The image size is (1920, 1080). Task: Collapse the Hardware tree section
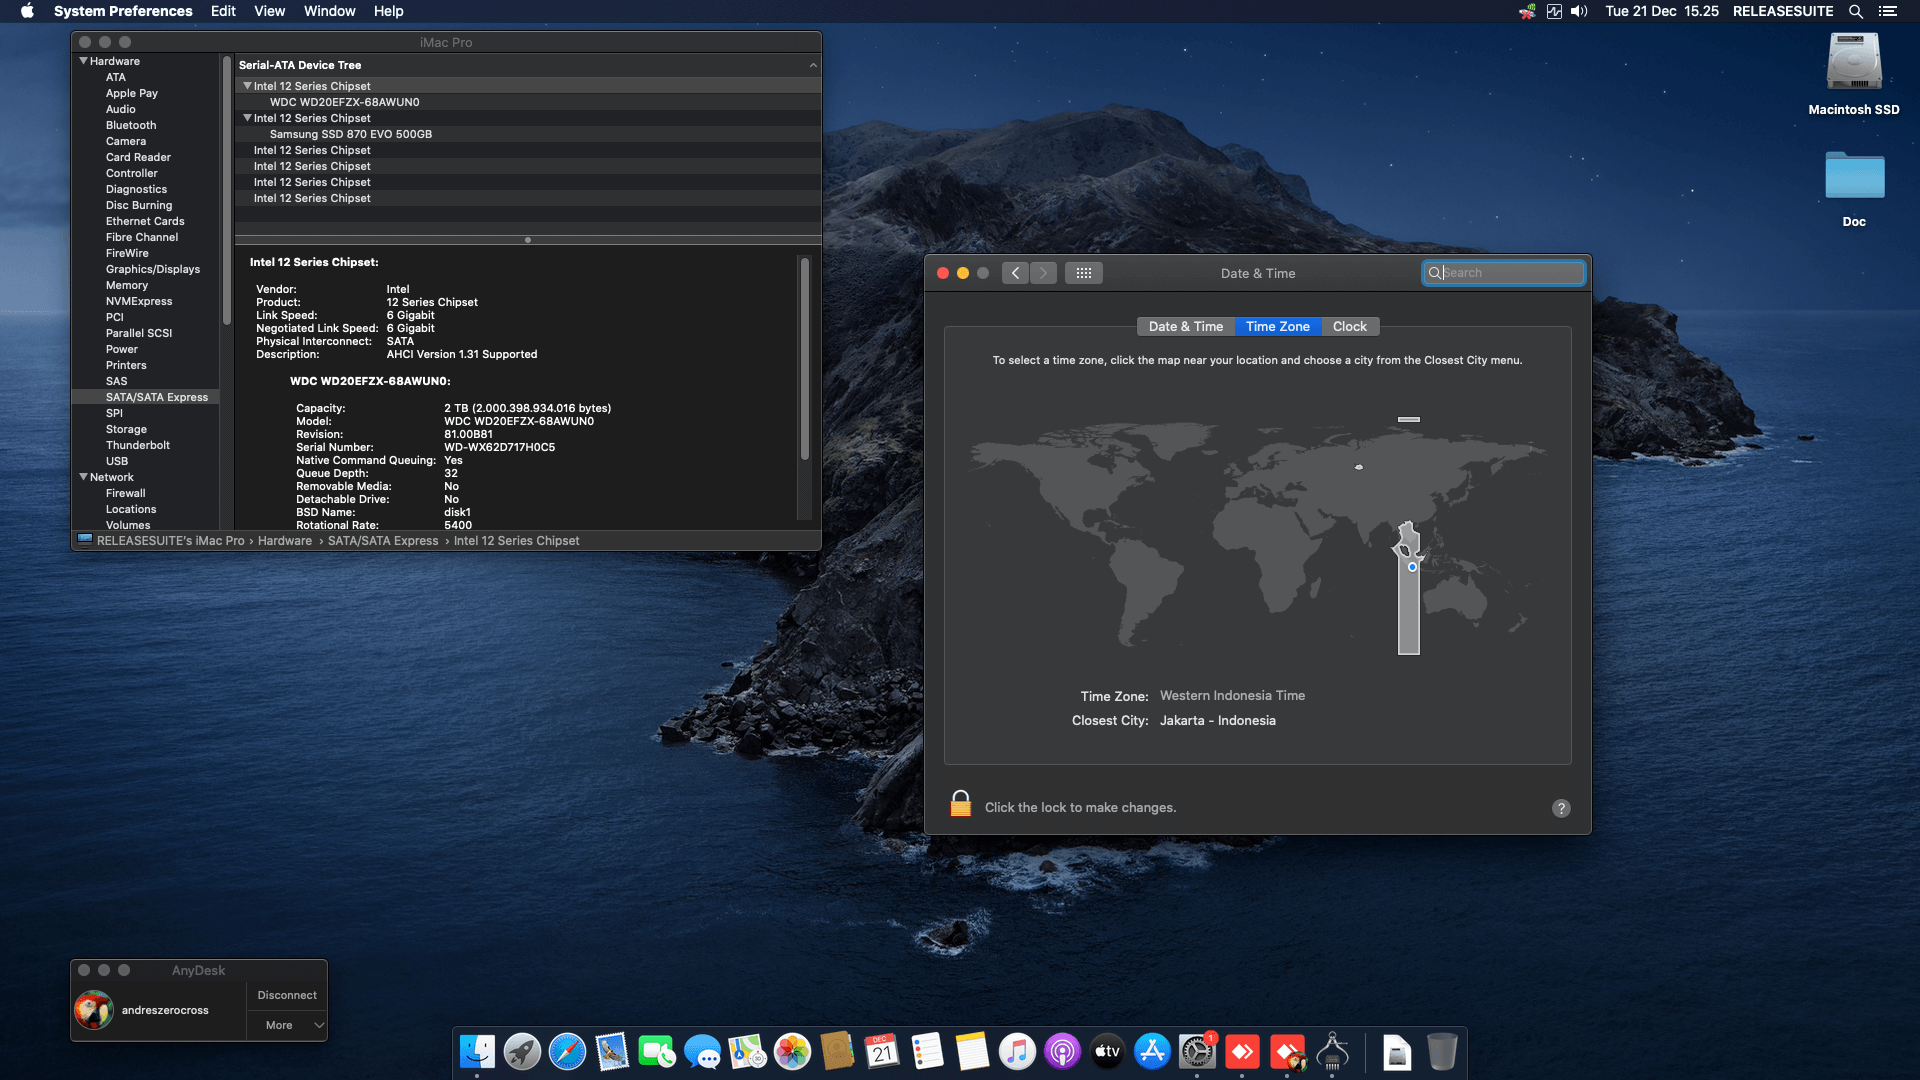pyautogui.click(x=83, y=61)
